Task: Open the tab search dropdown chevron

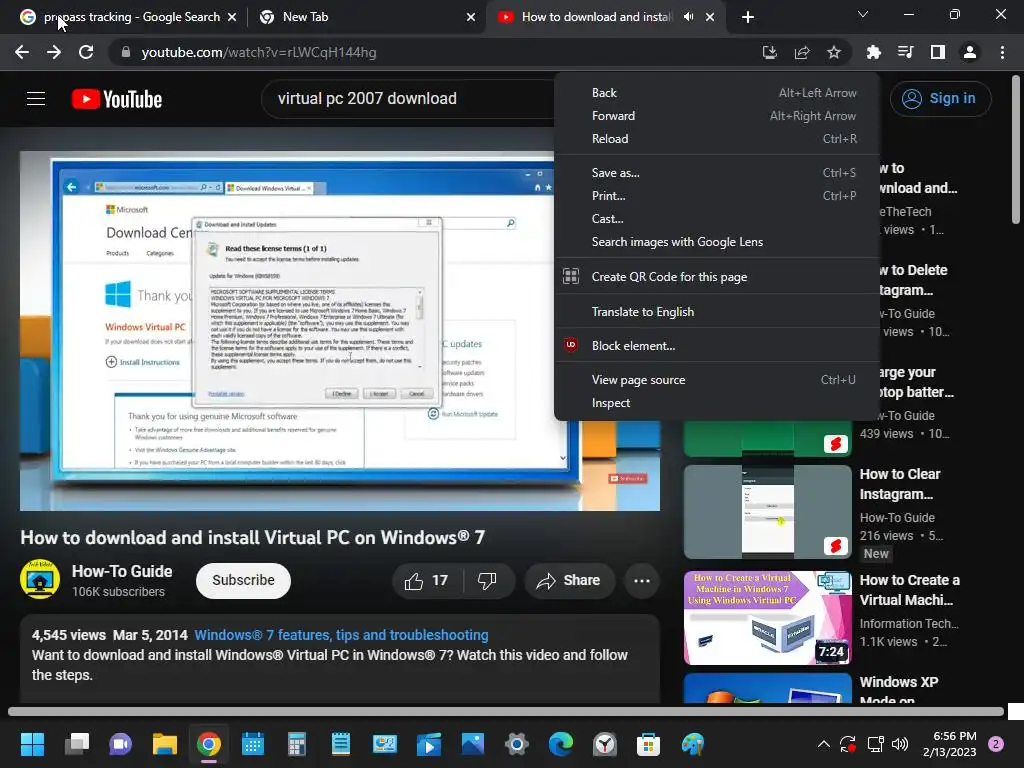Action: tap(863, 14)
